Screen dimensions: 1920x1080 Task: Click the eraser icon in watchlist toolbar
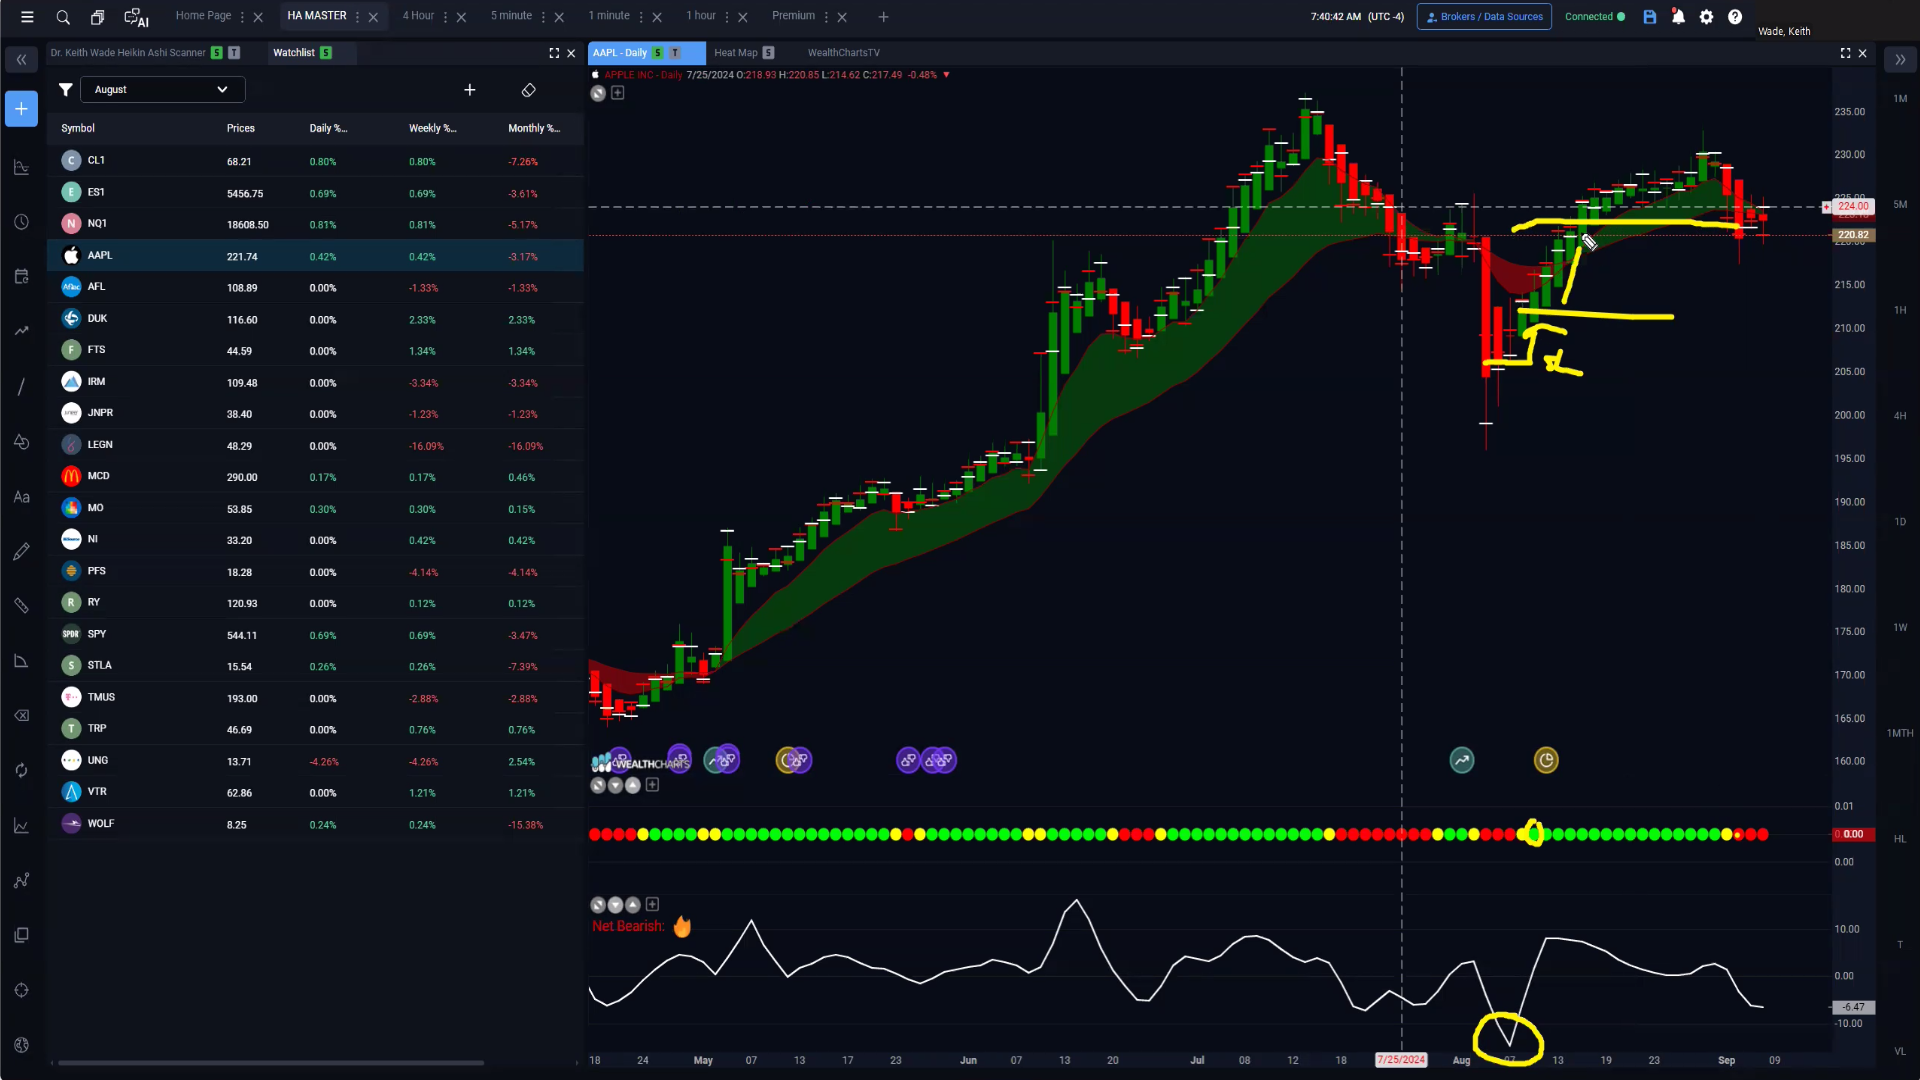(529, 90)
